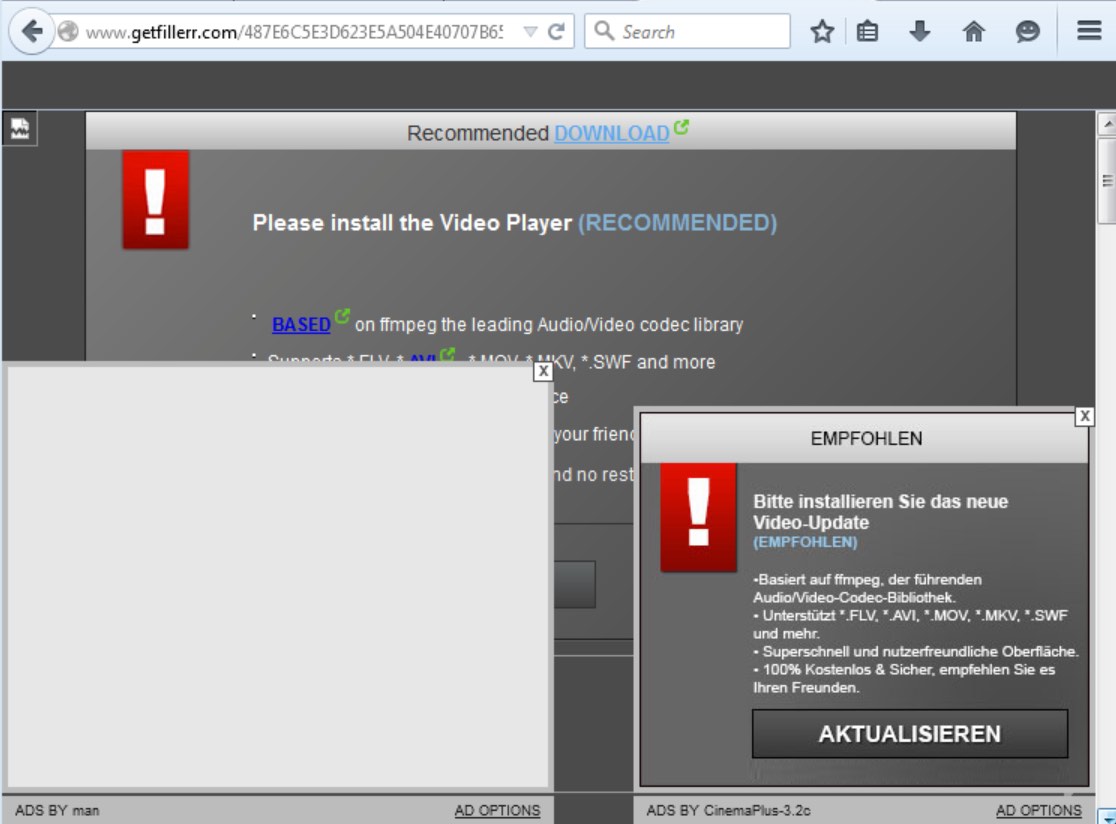Bookmark this page with the star icon

pyautogui.click(x=822, y=32)
